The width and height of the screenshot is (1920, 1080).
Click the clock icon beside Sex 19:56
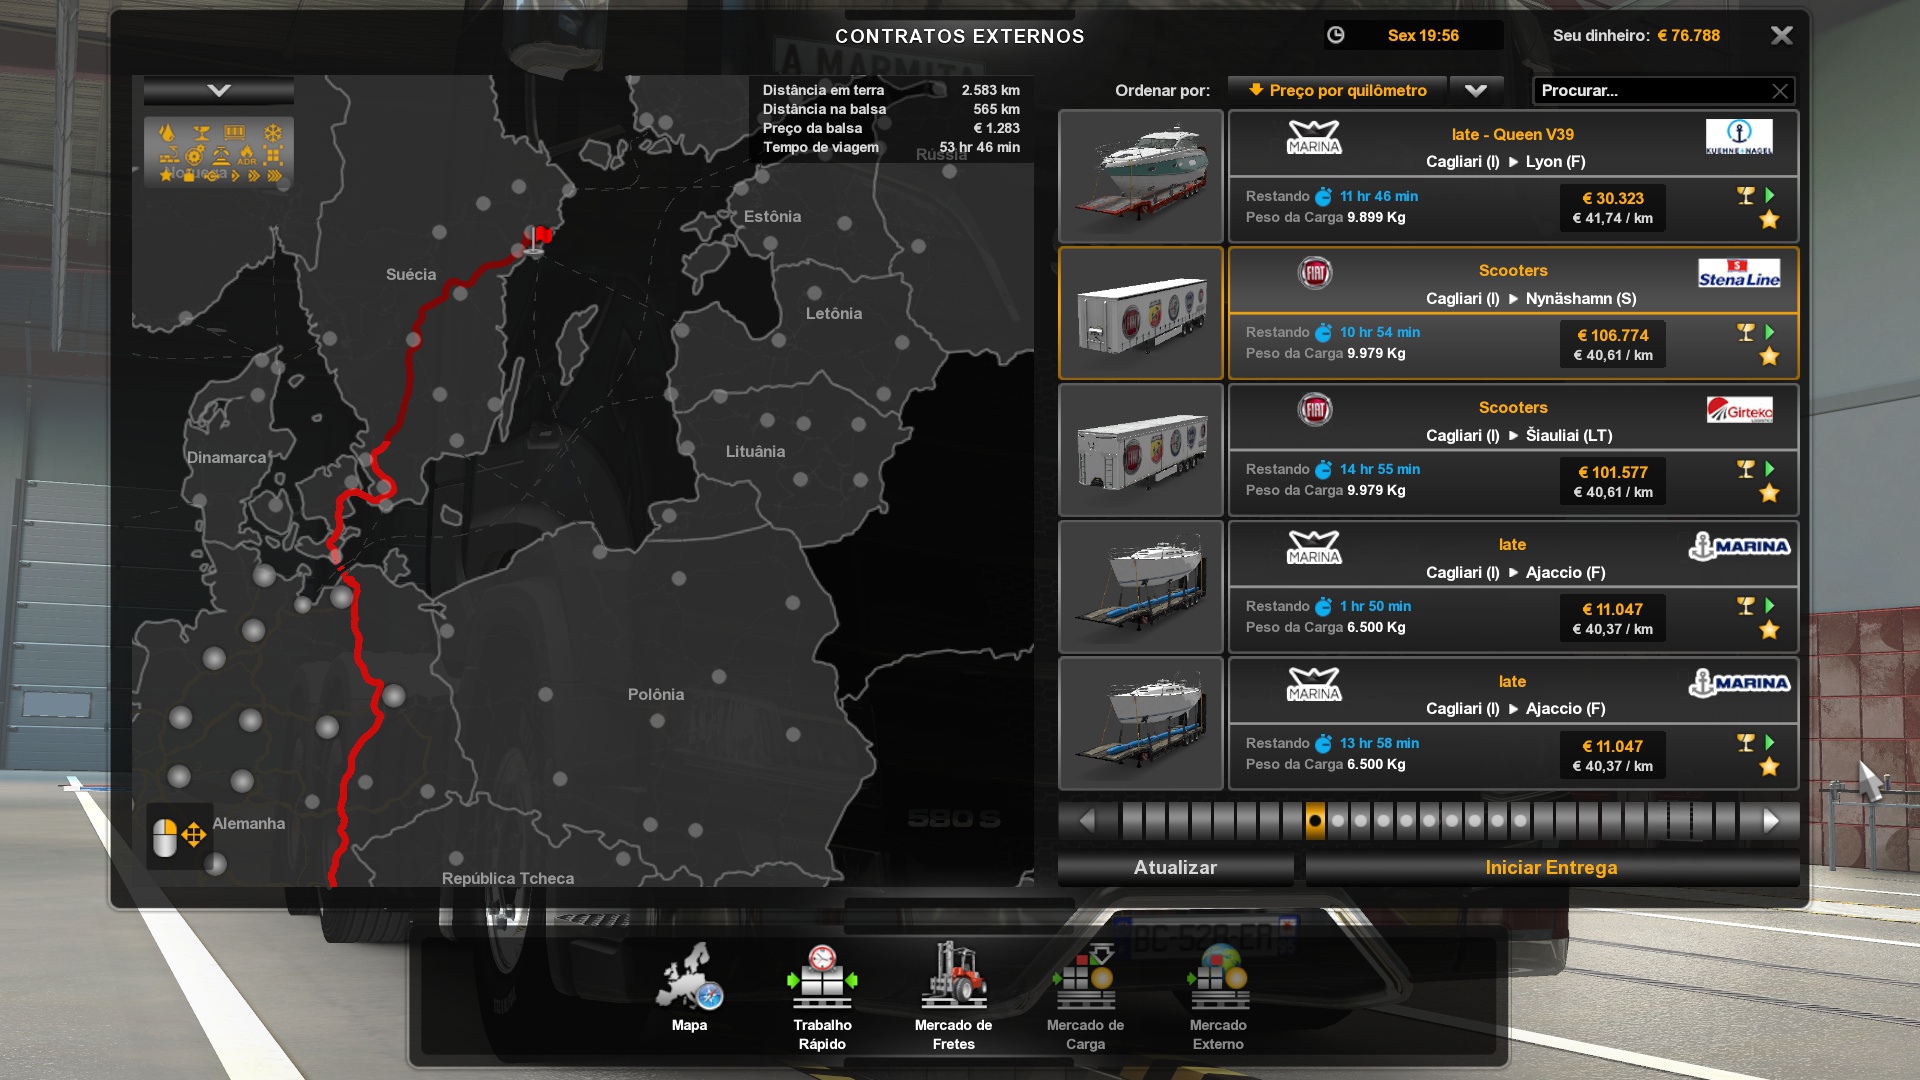1335,35
